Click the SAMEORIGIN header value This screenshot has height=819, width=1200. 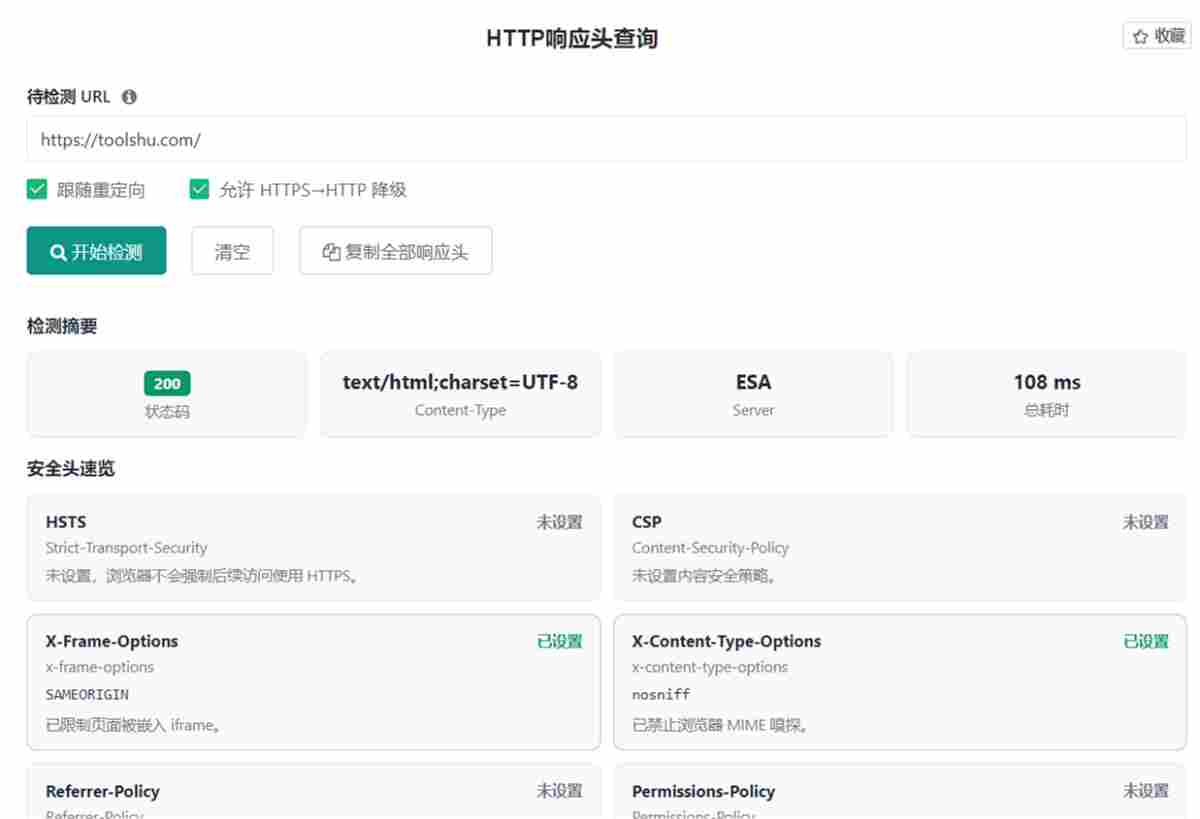(87, 694)
